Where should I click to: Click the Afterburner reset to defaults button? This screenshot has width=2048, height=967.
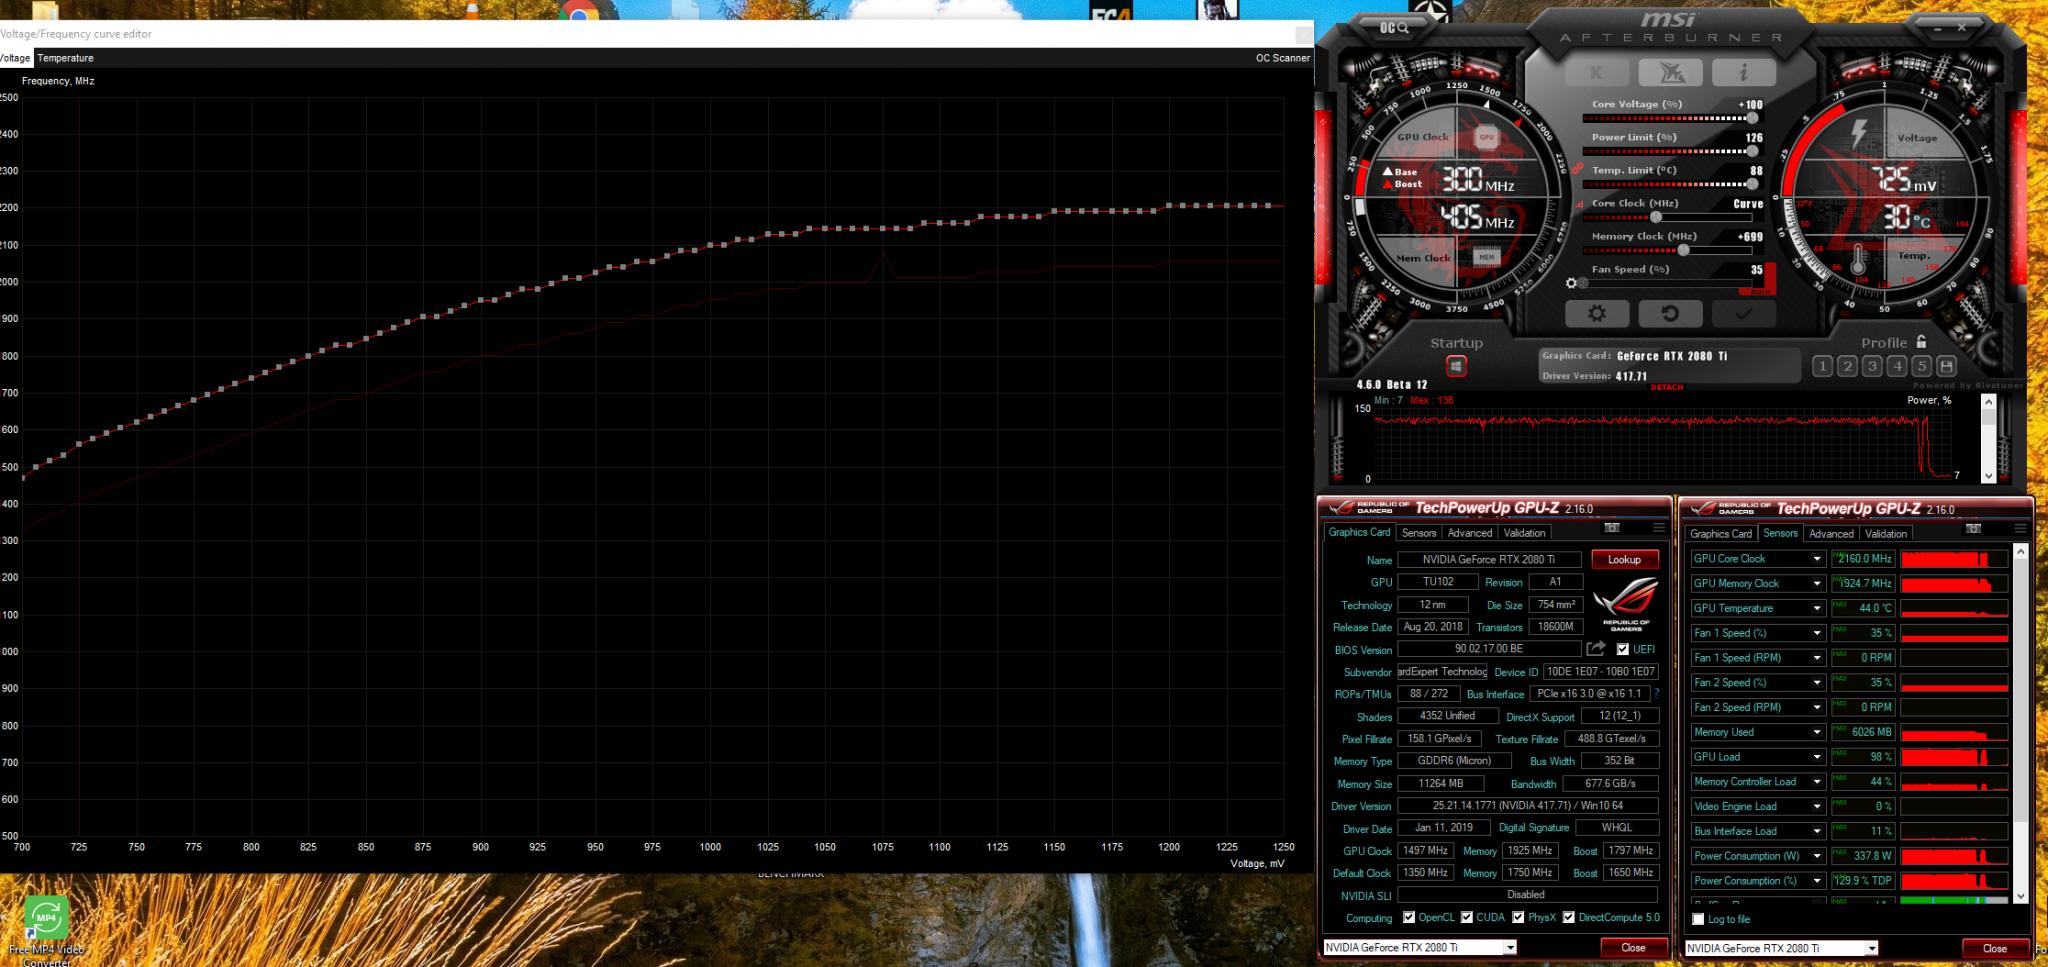click(x=1669, y=313)
